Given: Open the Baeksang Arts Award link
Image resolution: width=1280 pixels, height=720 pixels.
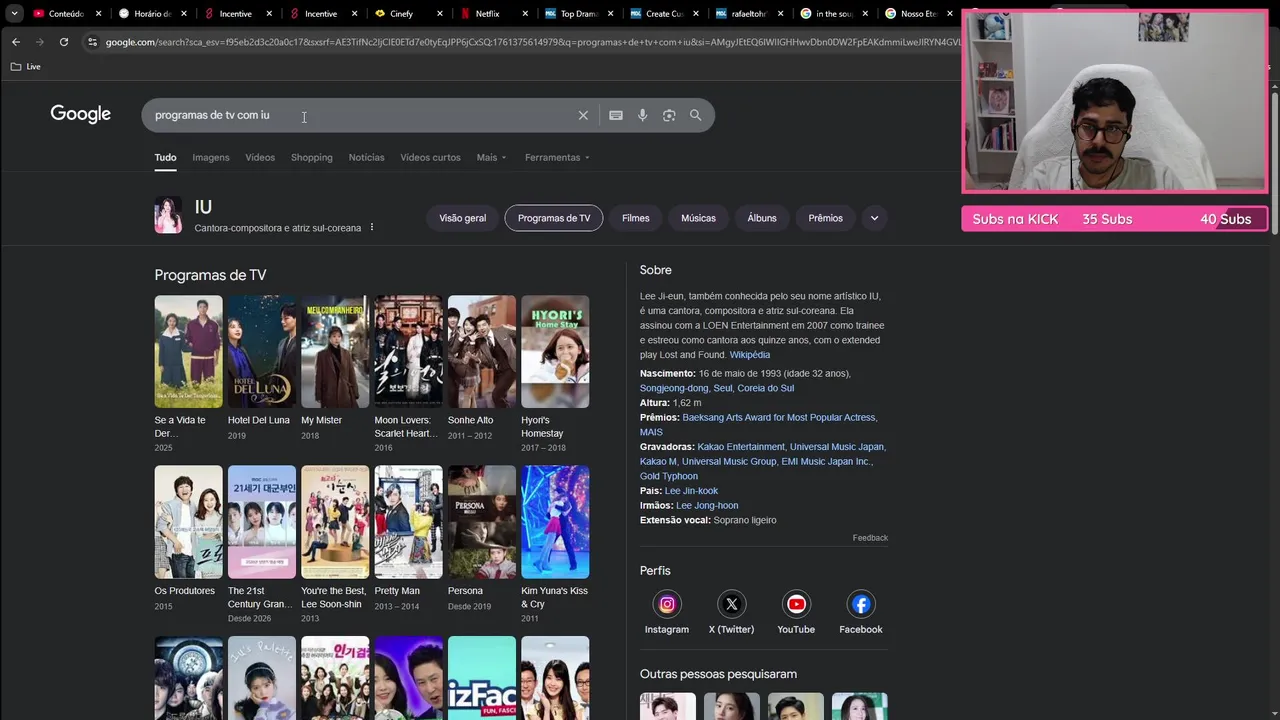Looking at the screenshot, I should click(779, 417).
